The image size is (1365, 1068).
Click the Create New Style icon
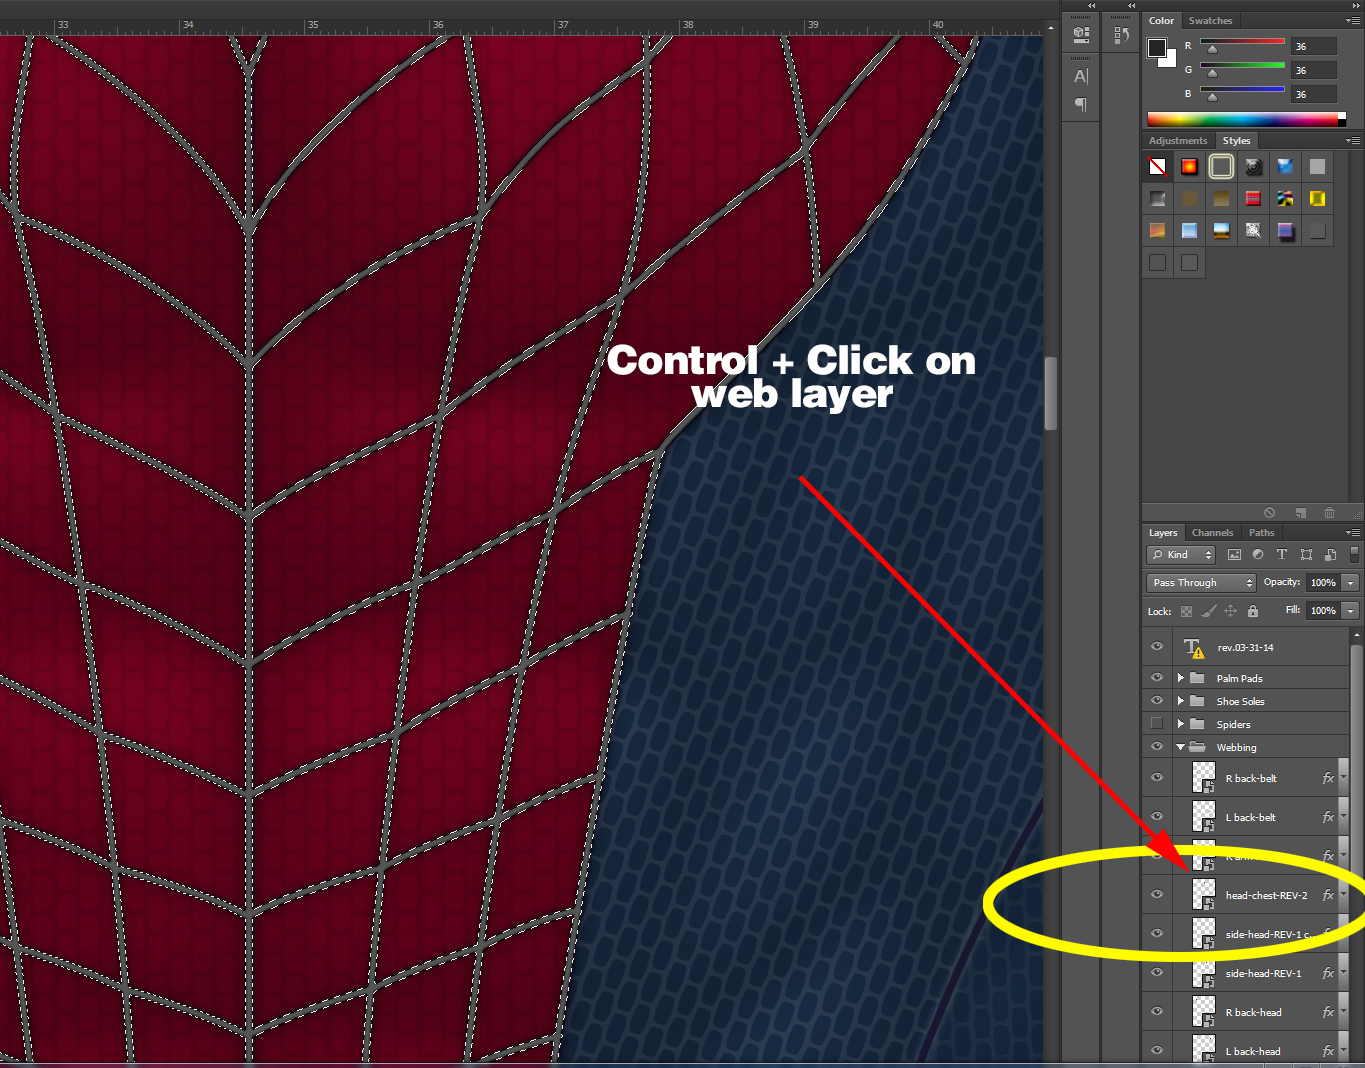tap(1301, 513)
